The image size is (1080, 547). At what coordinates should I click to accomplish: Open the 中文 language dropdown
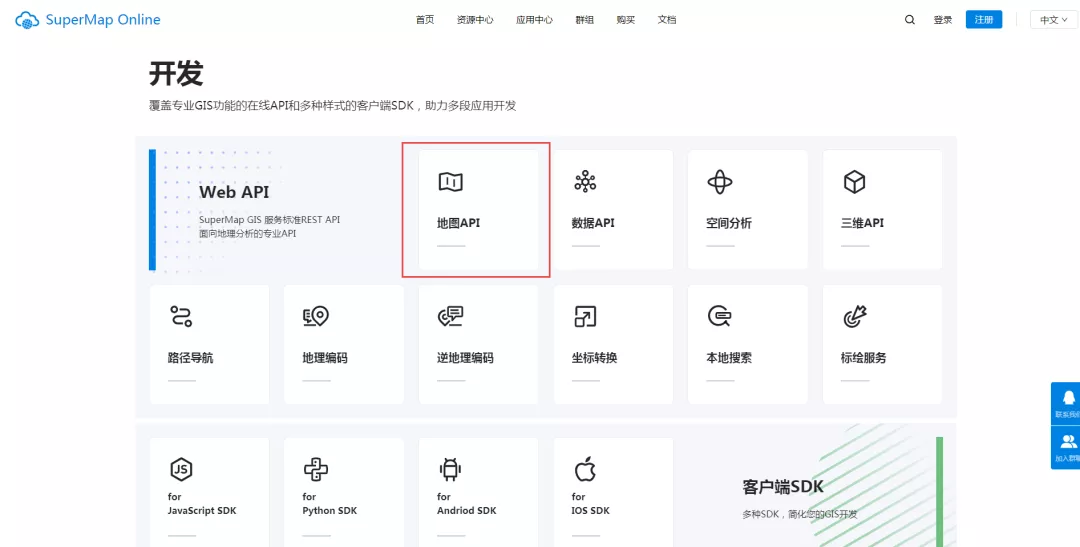pyautogui.click(x=1053, y=20)
